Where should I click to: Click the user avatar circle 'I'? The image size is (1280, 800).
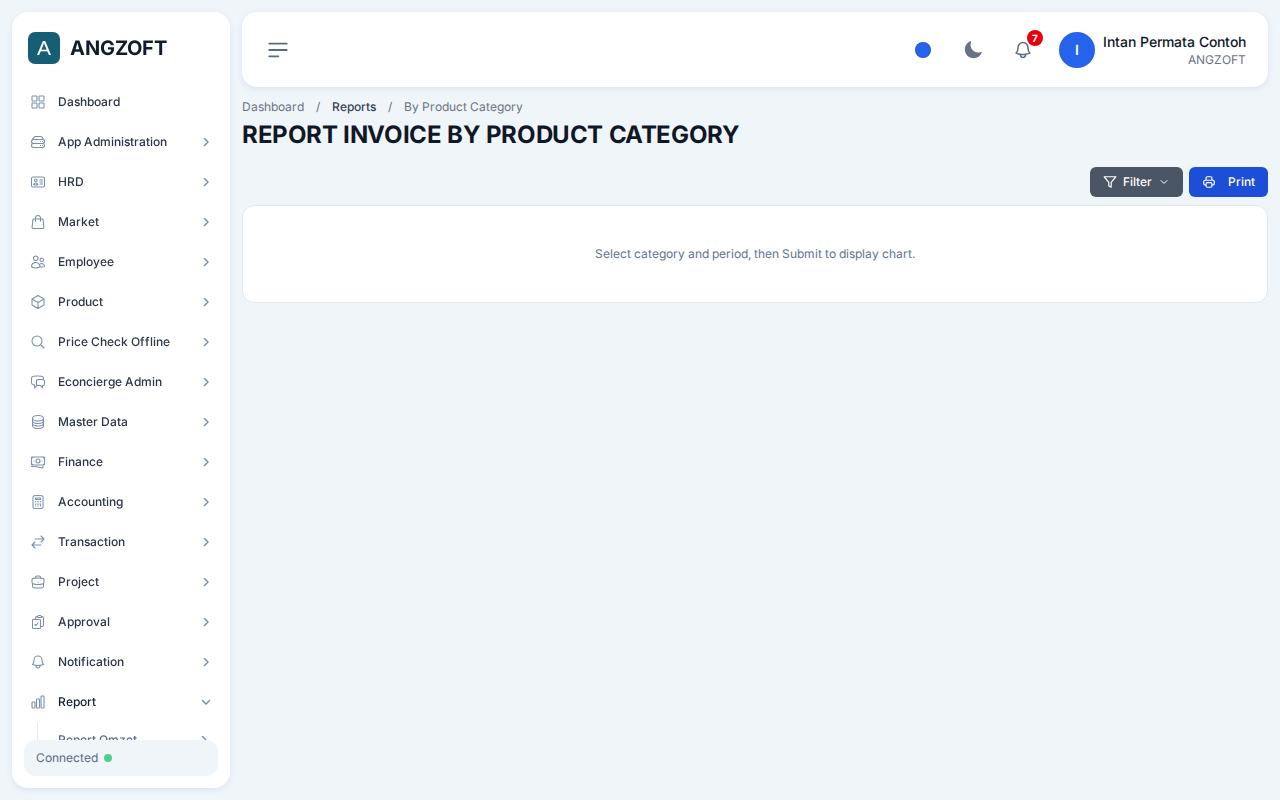click(x=1077, y=50)
